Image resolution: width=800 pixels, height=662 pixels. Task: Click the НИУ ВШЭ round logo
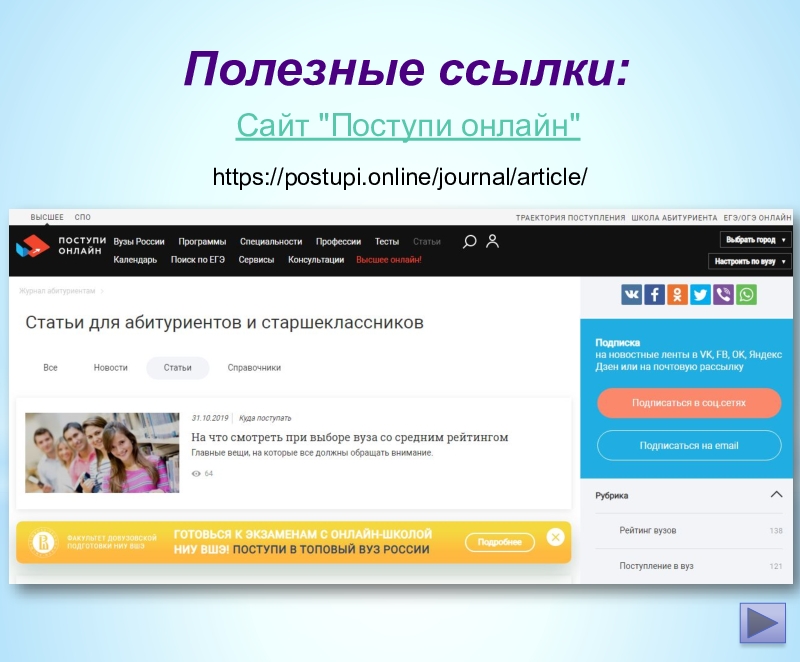point(43,542)
